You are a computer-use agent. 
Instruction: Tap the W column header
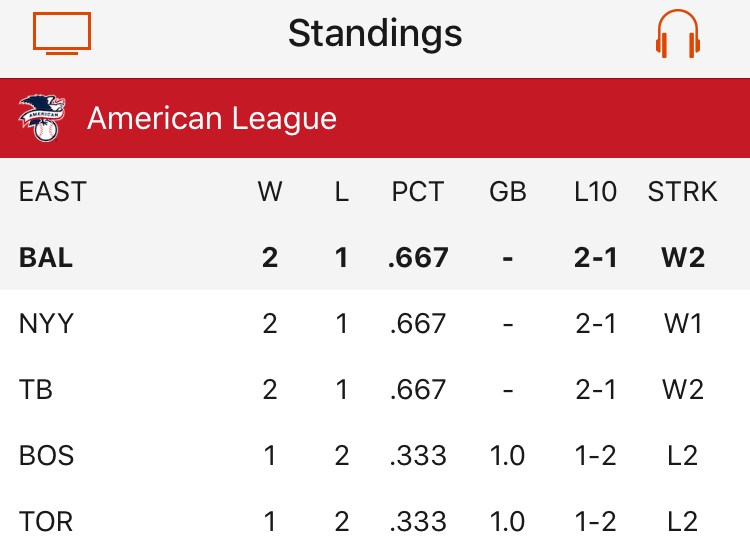pyautogui.click(x=270, y=191)
